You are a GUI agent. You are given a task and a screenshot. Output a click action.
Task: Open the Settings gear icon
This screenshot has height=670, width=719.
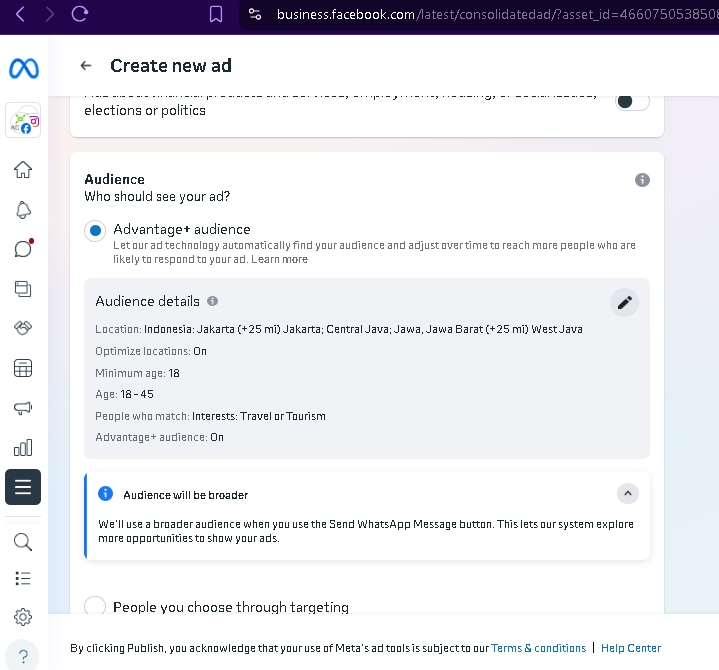point(23,617)
